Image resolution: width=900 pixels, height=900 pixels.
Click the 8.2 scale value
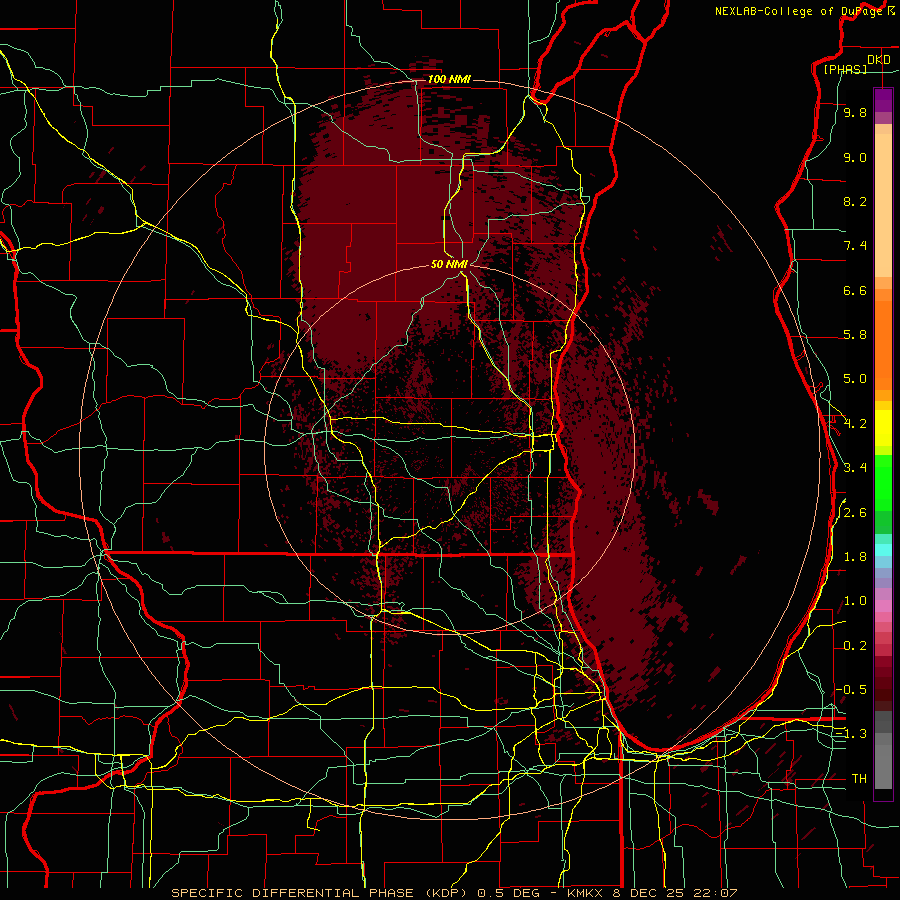(855, 201)
